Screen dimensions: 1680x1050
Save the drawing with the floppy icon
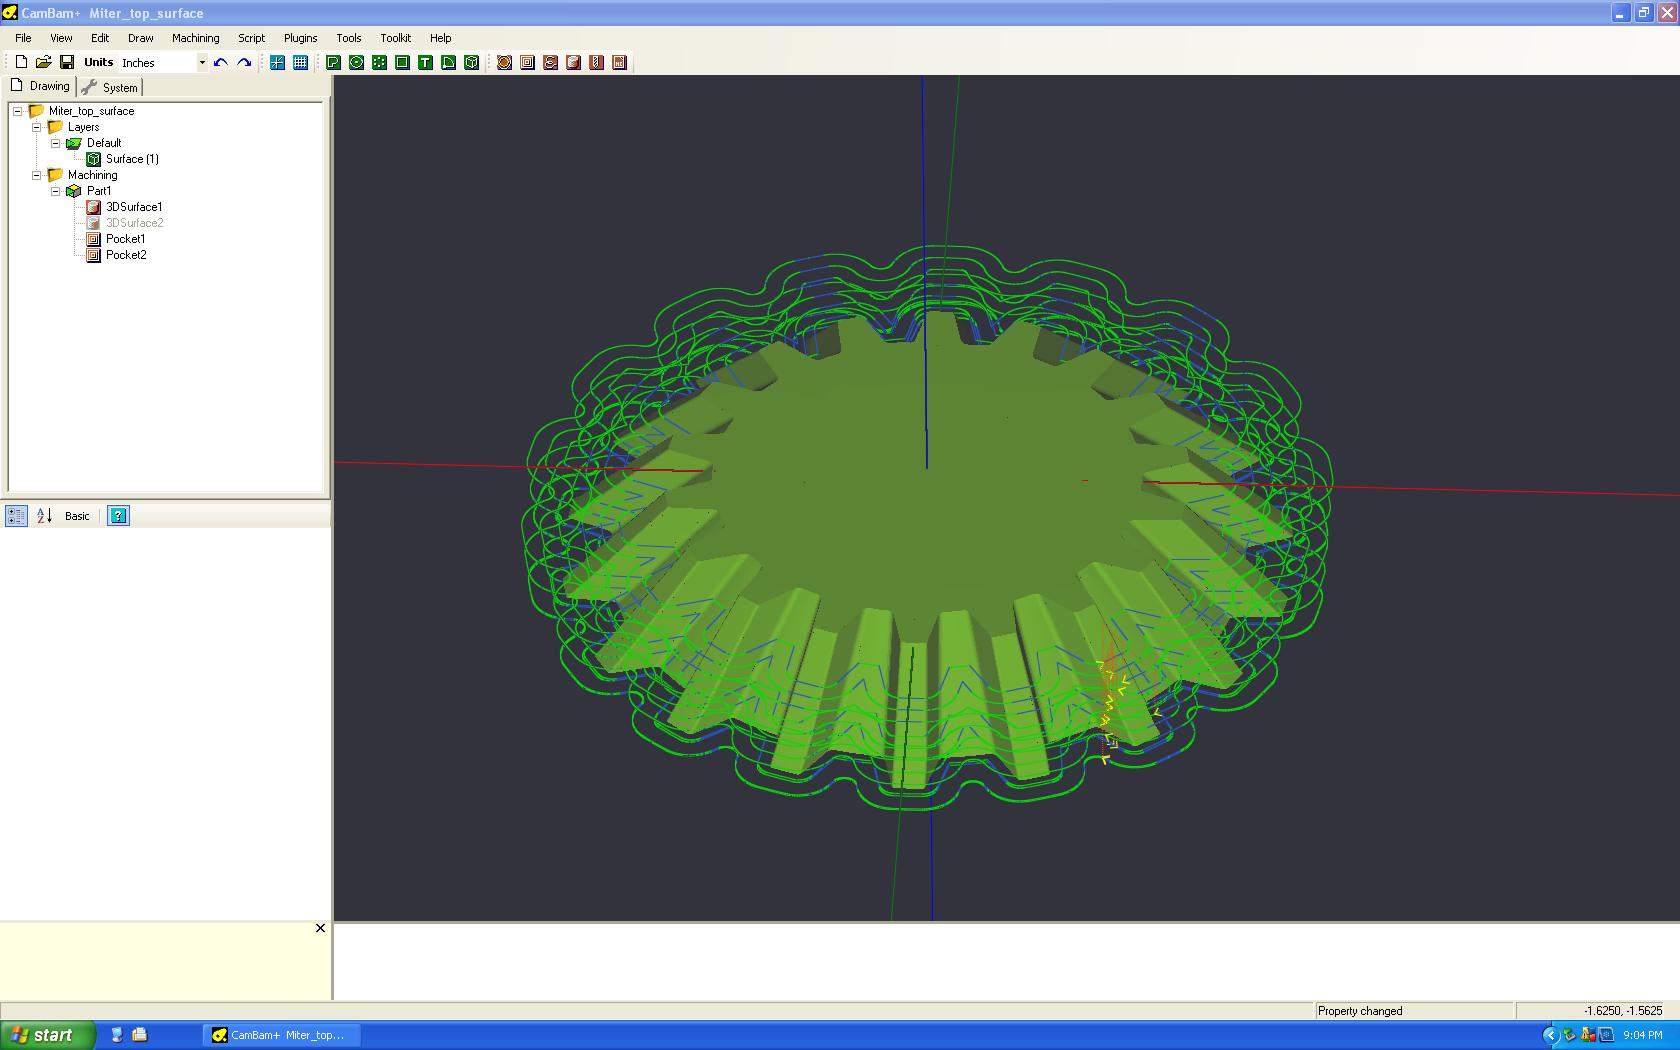click(67, 62)
